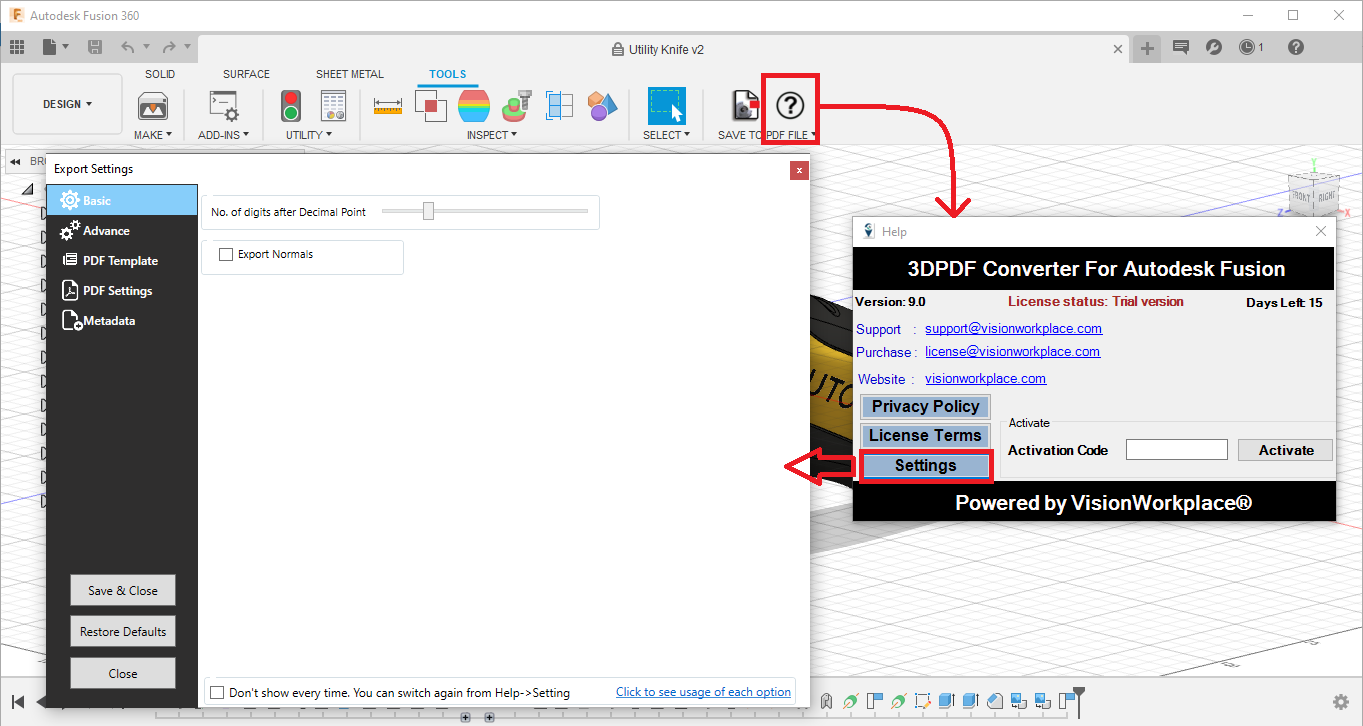1363x726 pixels.
Task: Open the DESIGN workspace dropdown
Action: (x=68, y=104)
